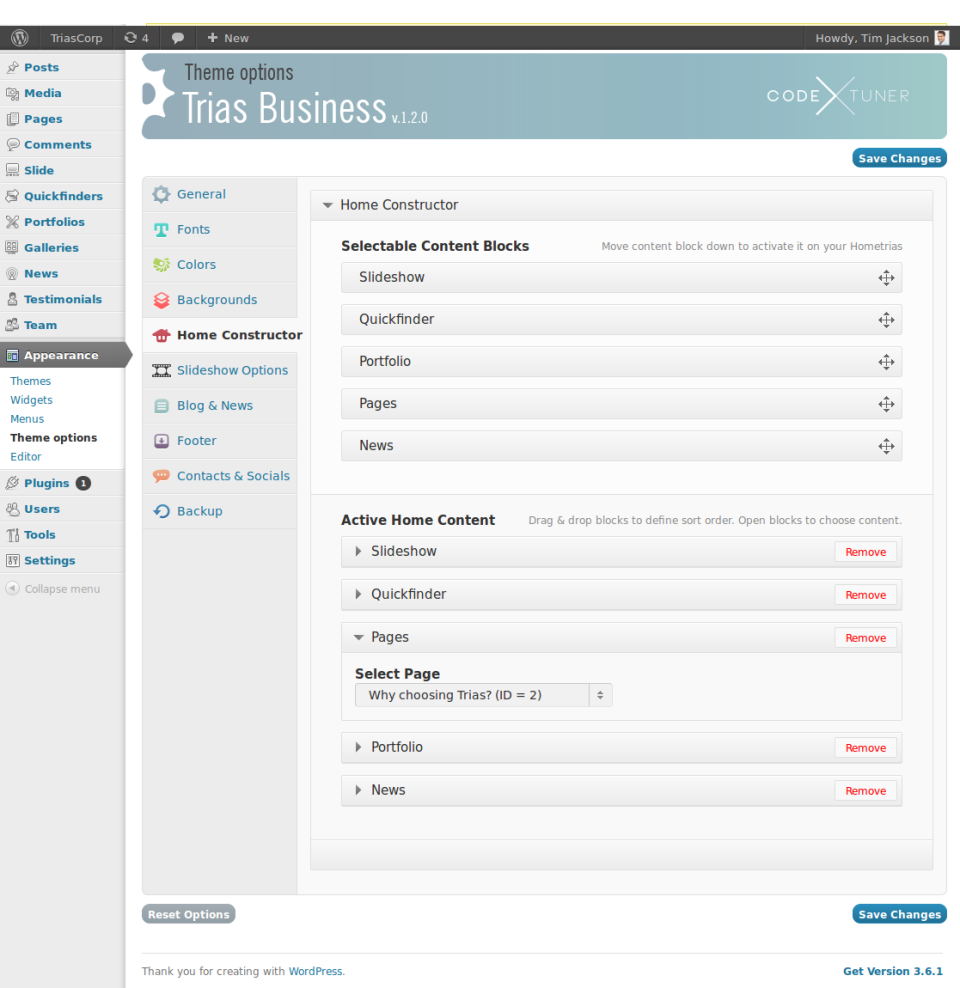Click the News sidebar icon
The height and width of the screenshot is (988, 960).
tap(12, 274)
